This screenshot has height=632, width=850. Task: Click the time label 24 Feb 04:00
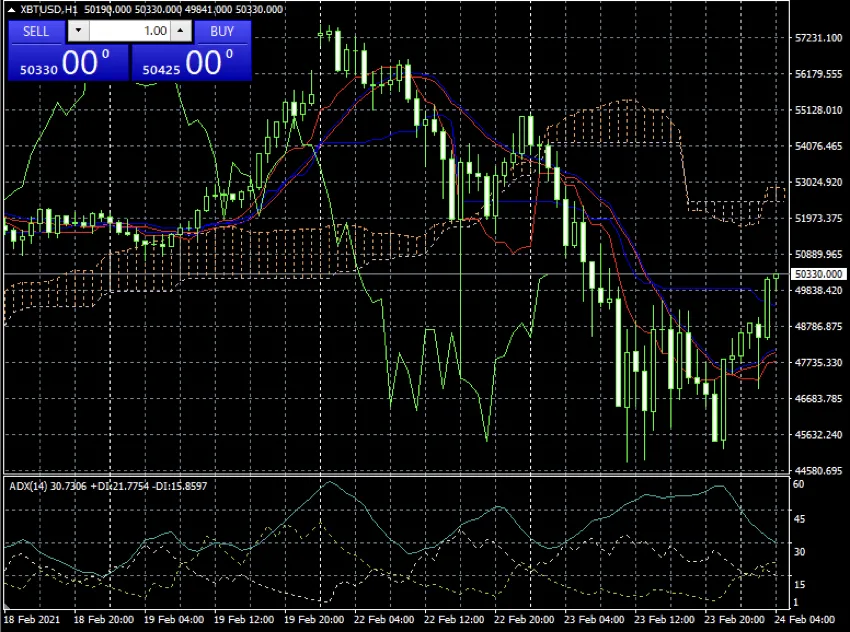tap(804, 620)
